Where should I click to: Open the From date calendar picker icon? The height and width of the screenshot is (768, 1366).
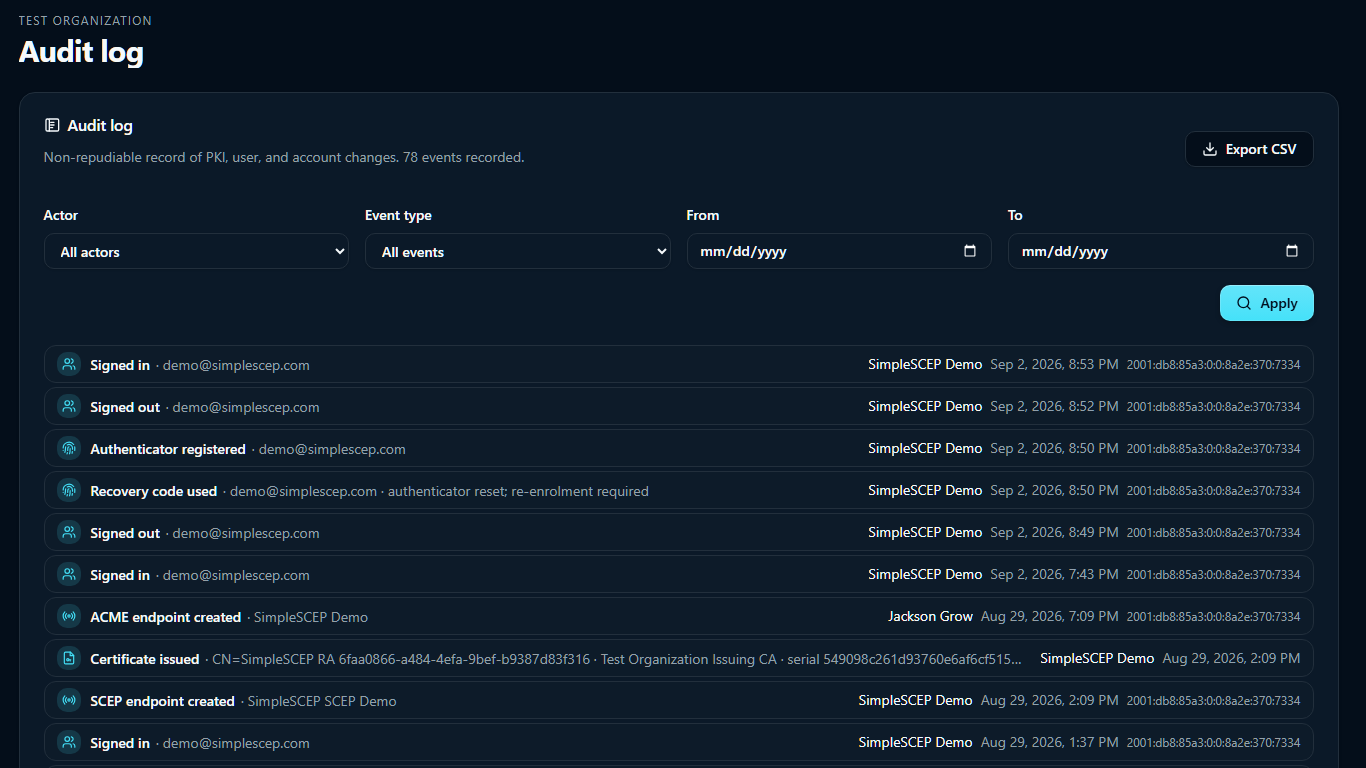970,251
